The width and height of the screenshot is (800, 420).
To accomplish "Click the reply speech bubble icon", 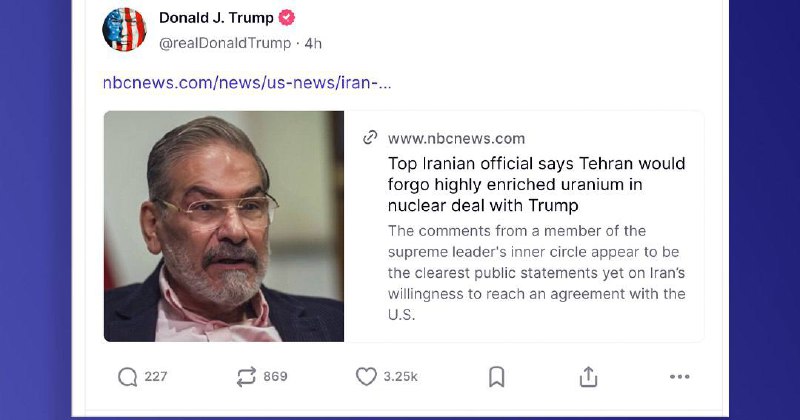I will point(127,377).
